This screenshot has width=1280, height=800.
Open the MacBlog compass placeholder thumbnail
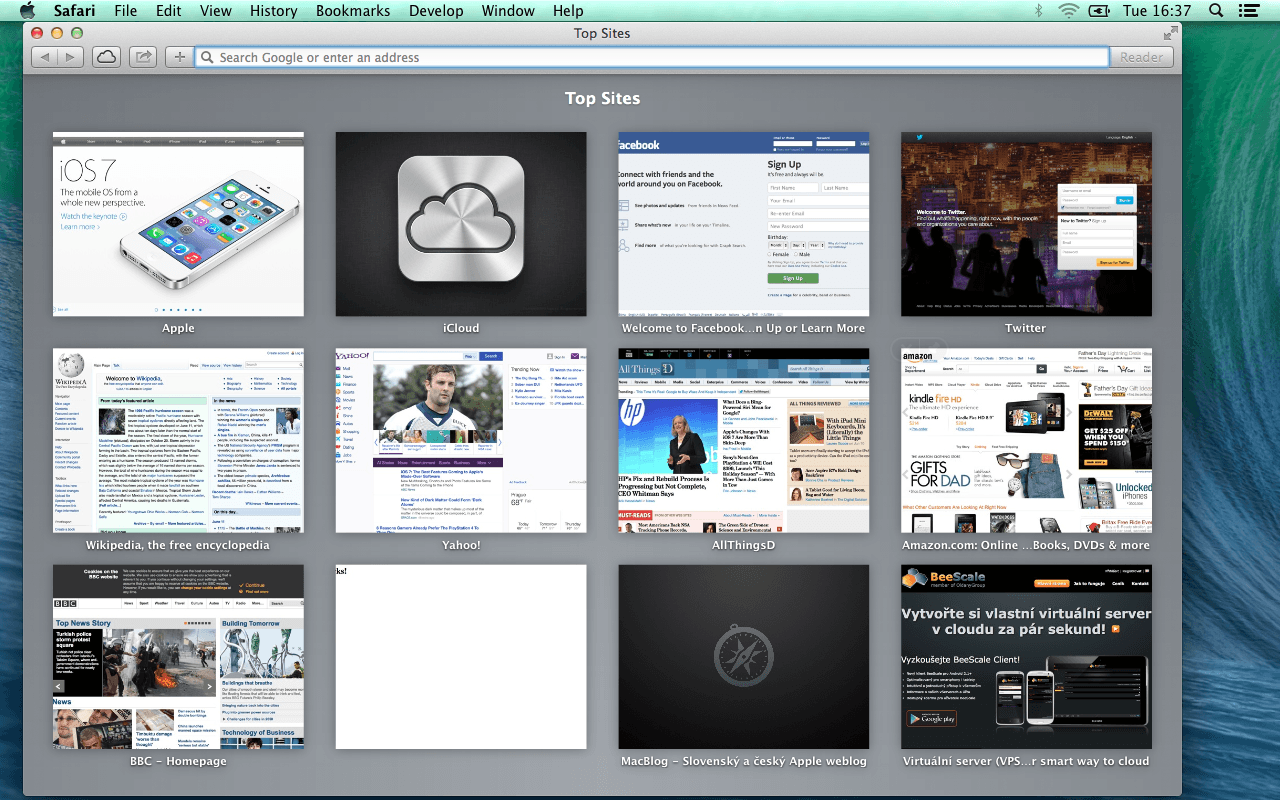point(744,657)
